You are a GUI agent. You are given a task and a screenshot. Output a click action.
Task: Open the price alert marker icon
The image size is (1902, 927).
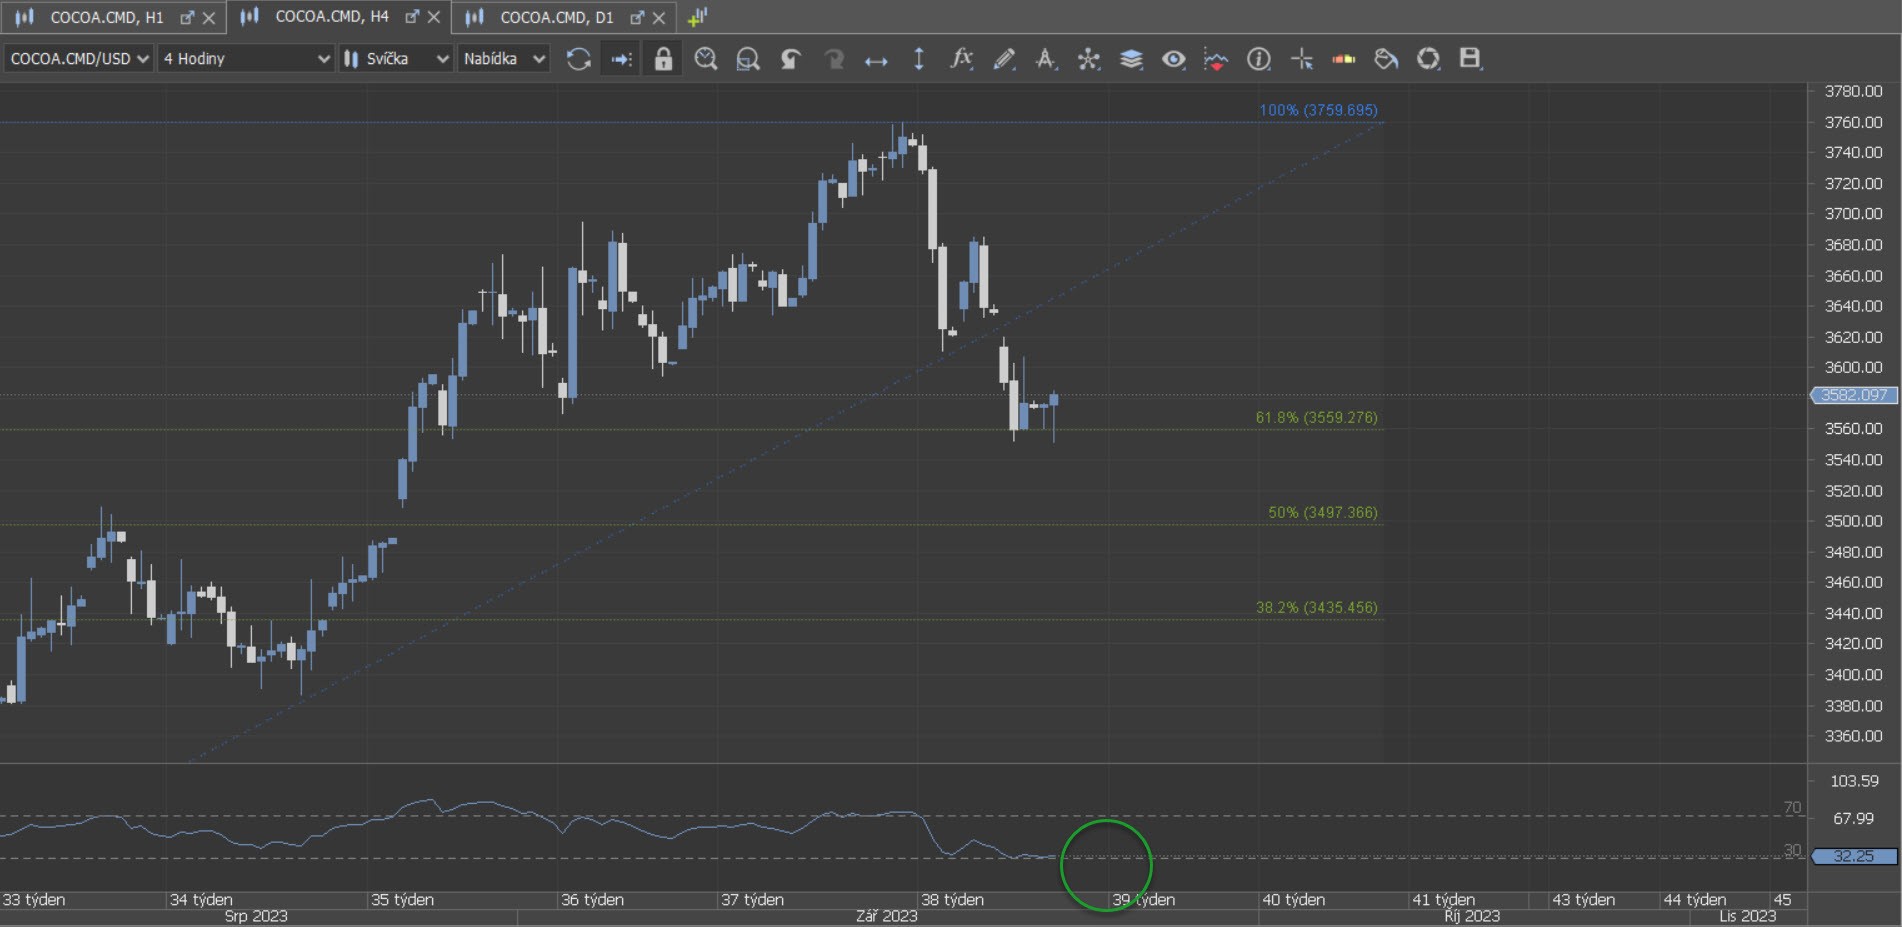click(1216, 59)
